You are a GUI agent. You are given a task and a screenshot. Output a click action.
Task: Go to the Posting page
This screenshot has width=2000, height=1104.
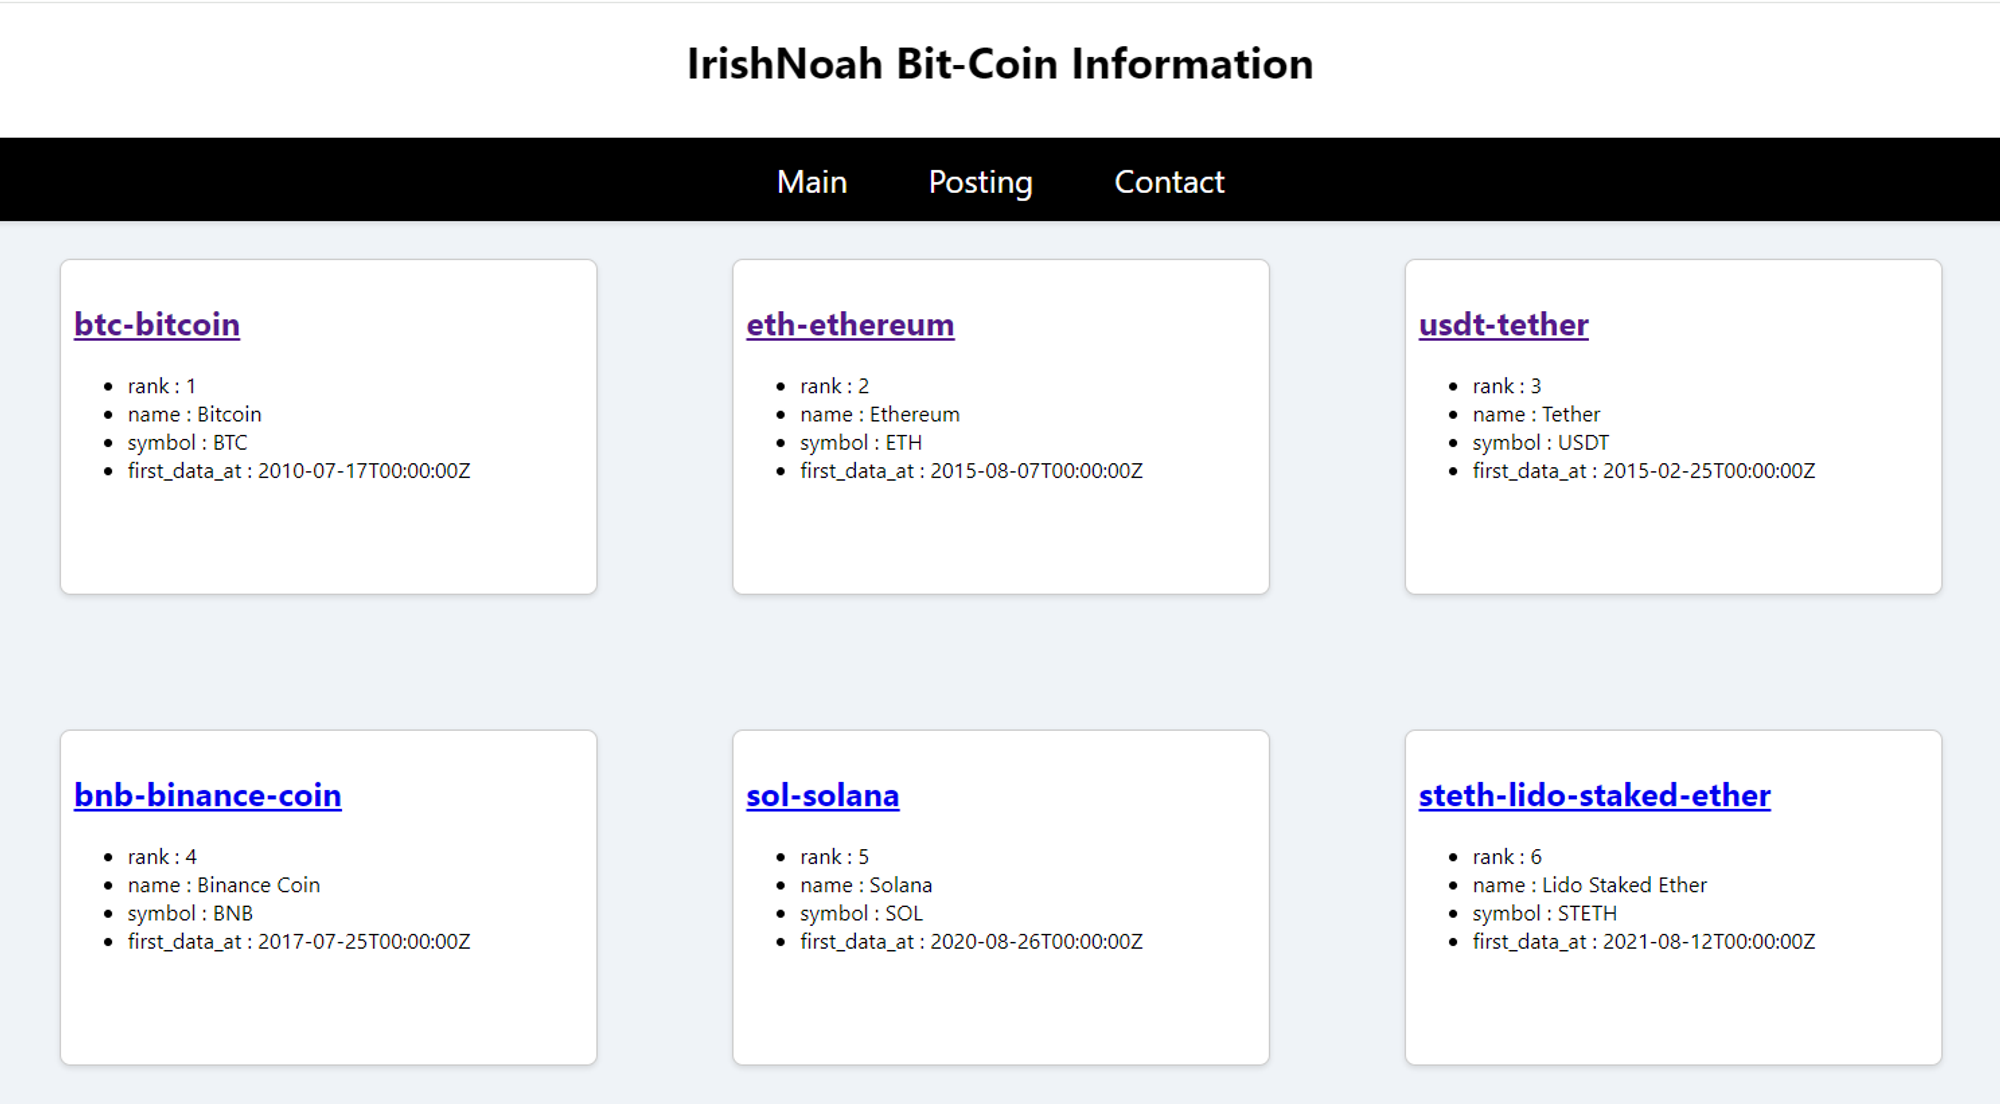(980, 182)
